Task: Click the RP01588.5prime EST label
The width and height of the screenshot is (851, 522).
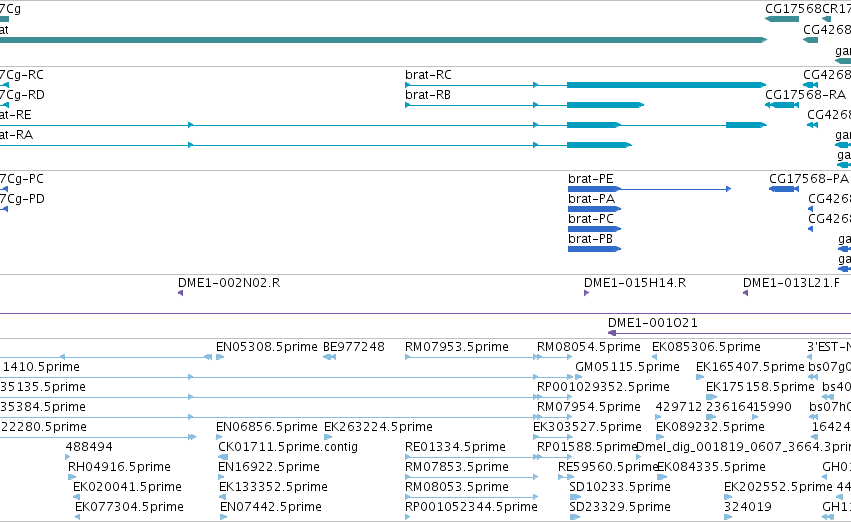Action: [586, 447]
